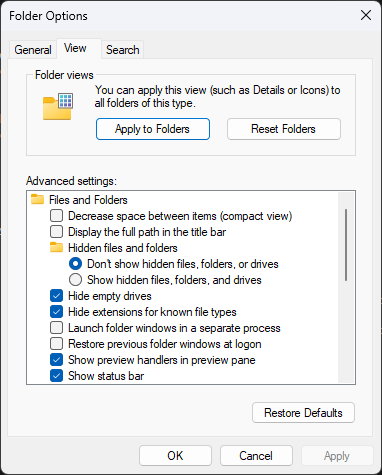The image size is (382, 475).
Task: Click the Hidden files and folders icon
Action: pyautogui.click(x=56, y=248)
